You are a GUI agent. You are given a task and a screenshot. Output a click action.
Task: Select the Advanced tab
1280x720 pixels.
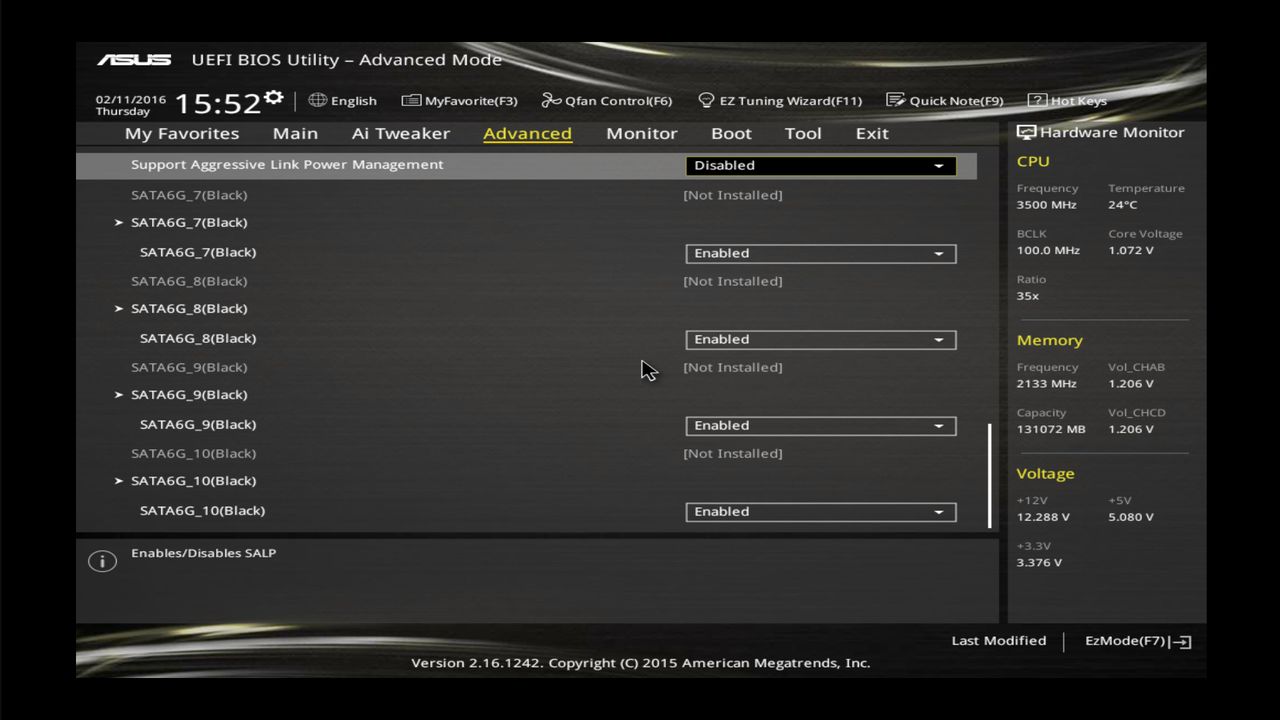[x=527, y=134]
